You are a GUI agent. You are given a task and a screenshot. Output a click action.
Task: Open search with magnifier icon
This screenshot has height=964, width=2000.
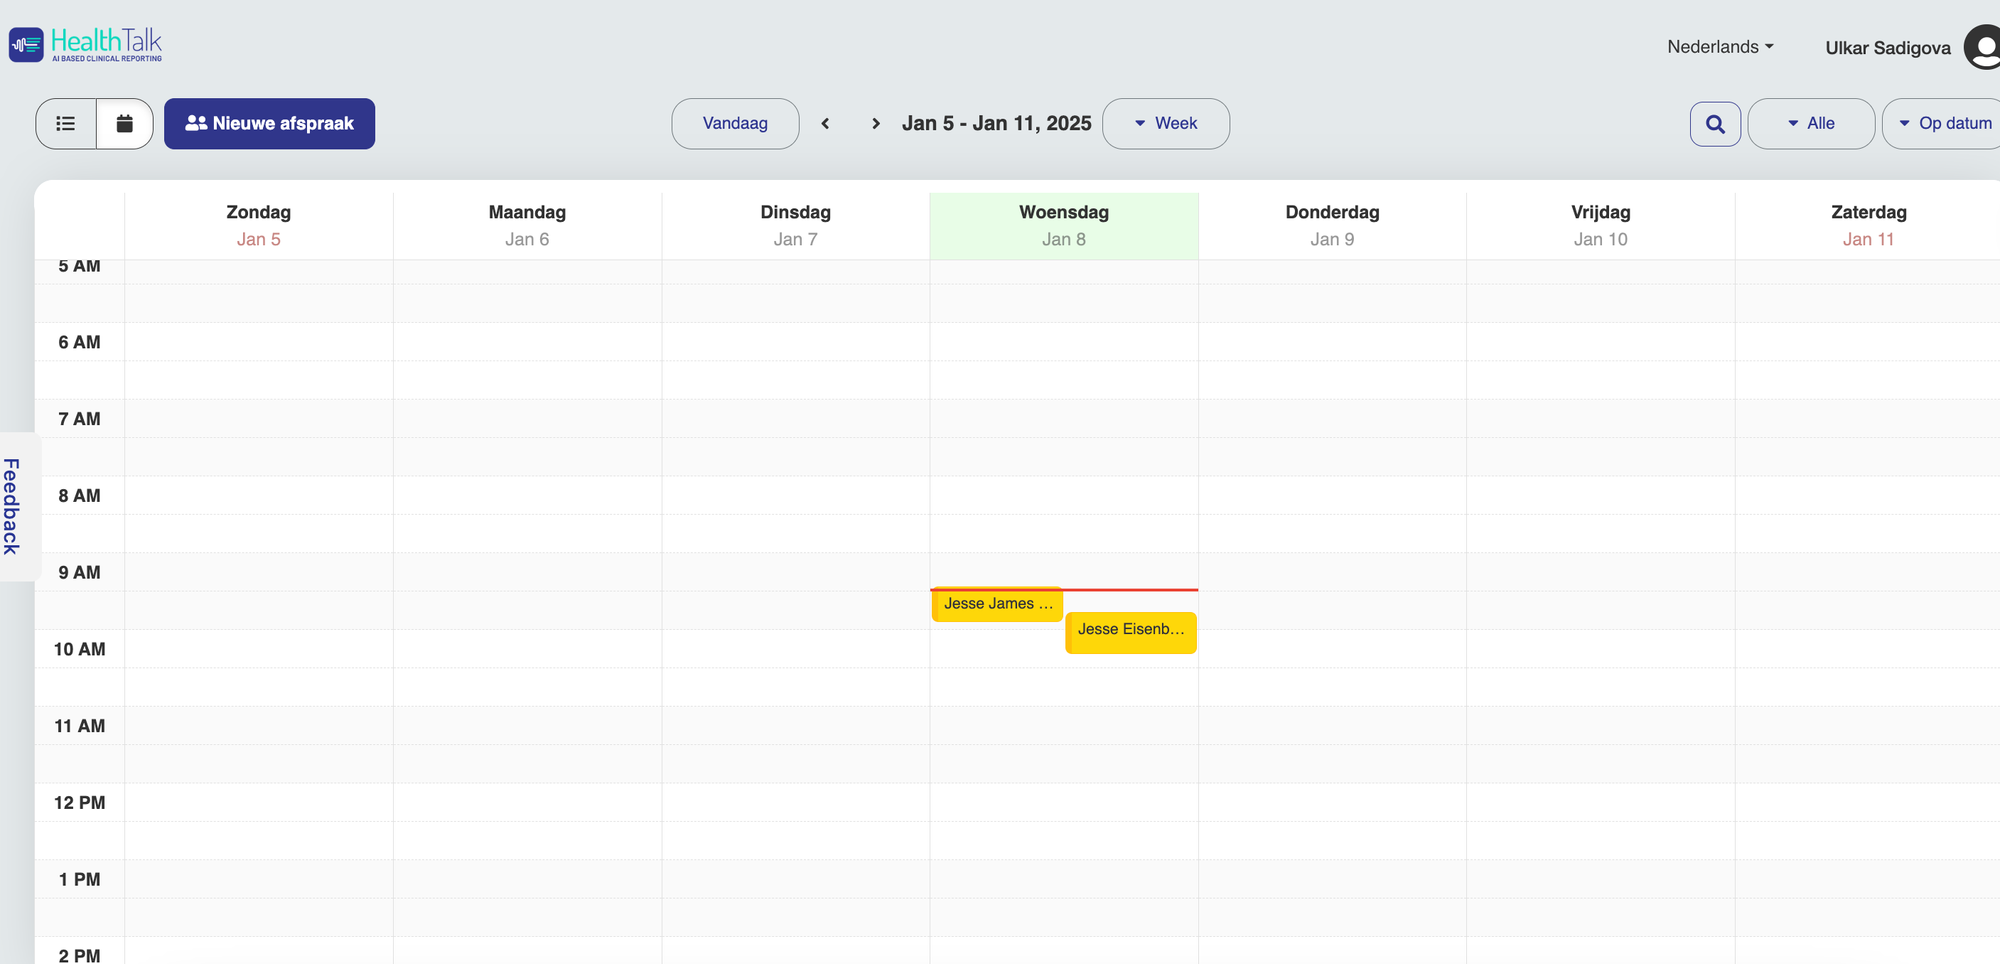click(x=1715, y=124)
